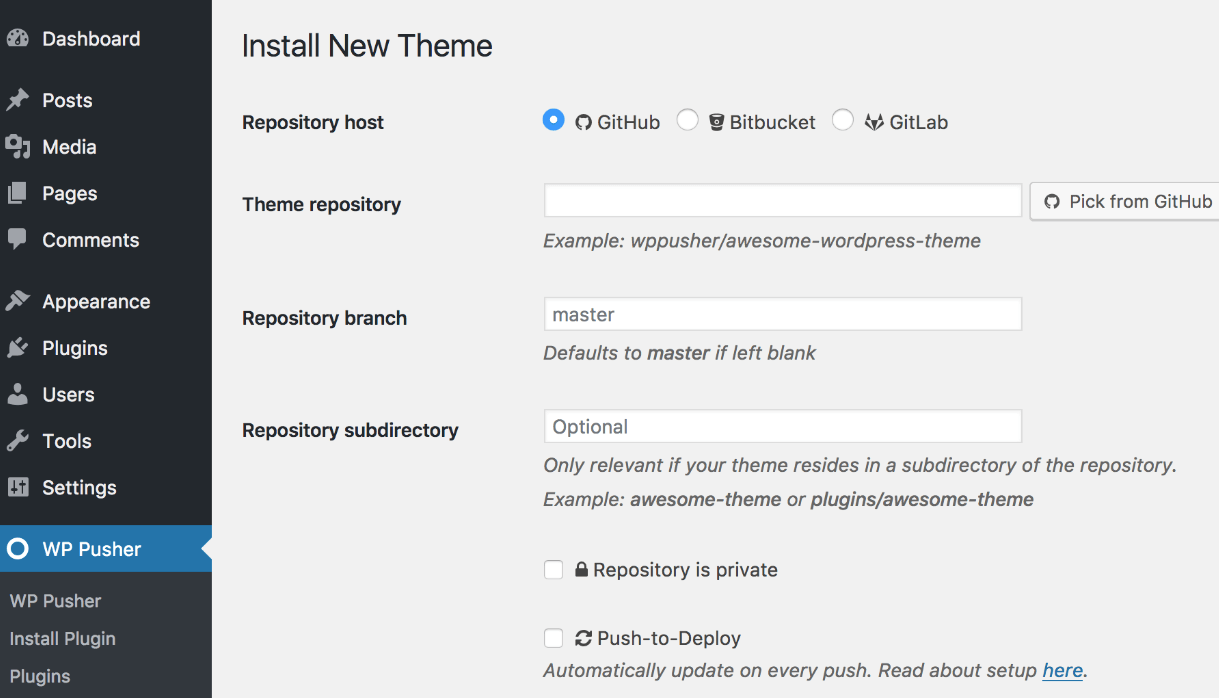Open the Settings menu item
This screenshot has width=1219, height=698.
coord(79,487)
